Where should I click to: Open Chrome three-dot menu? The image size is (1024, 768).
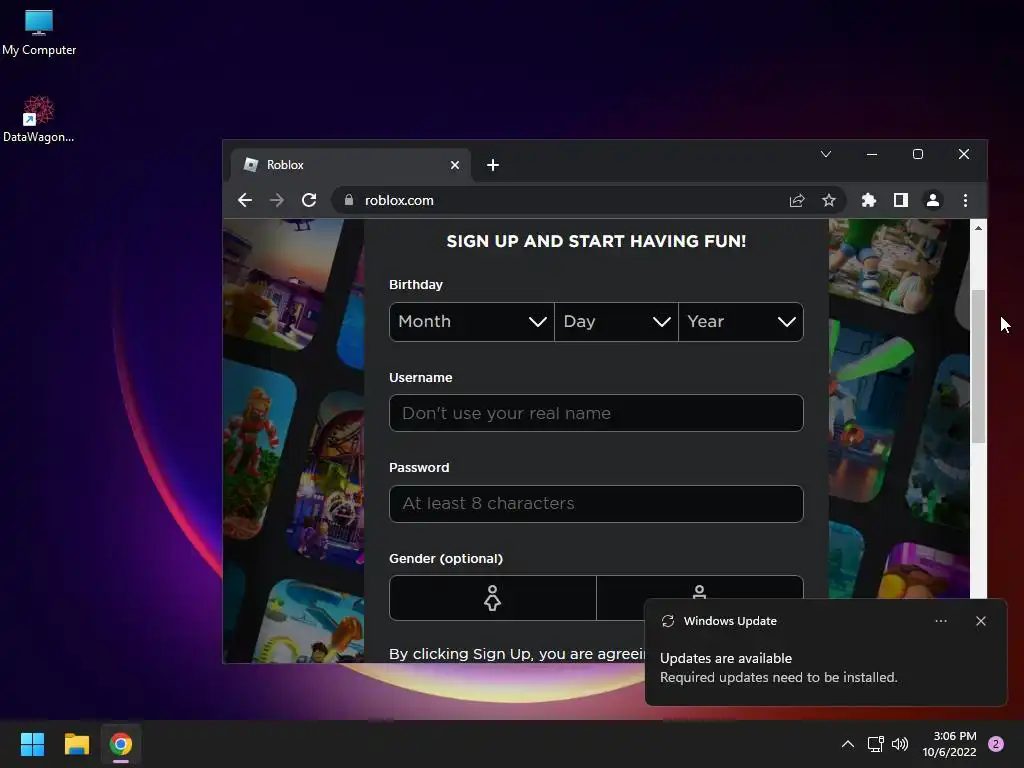[x=965, y=200]
